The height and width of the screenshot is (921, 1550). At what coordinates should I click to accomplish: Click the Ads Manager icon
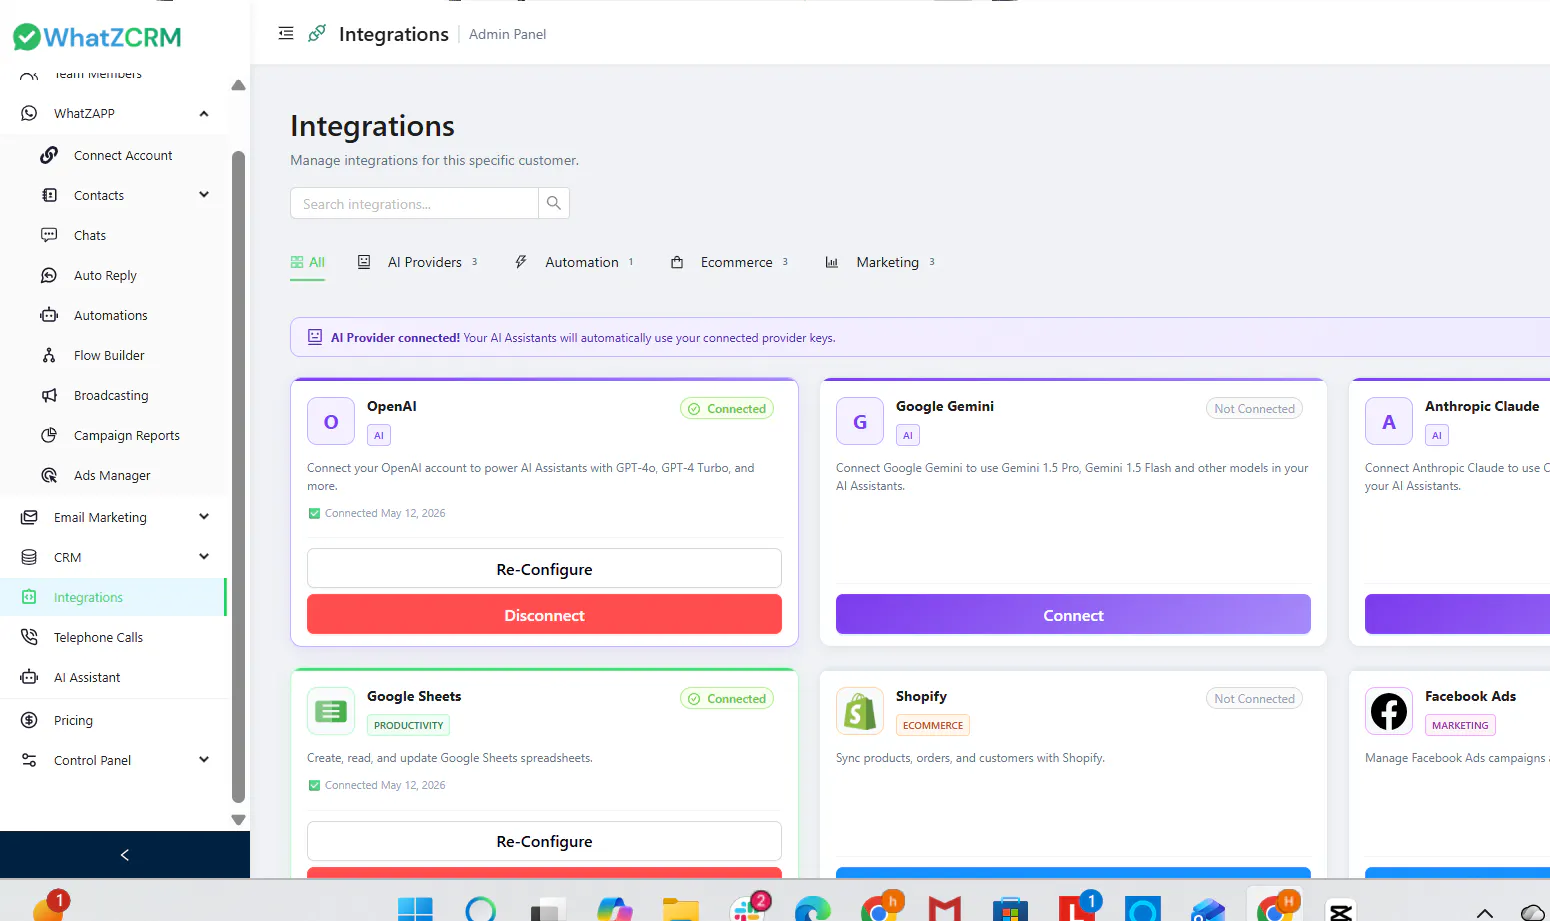coord(49,475)
